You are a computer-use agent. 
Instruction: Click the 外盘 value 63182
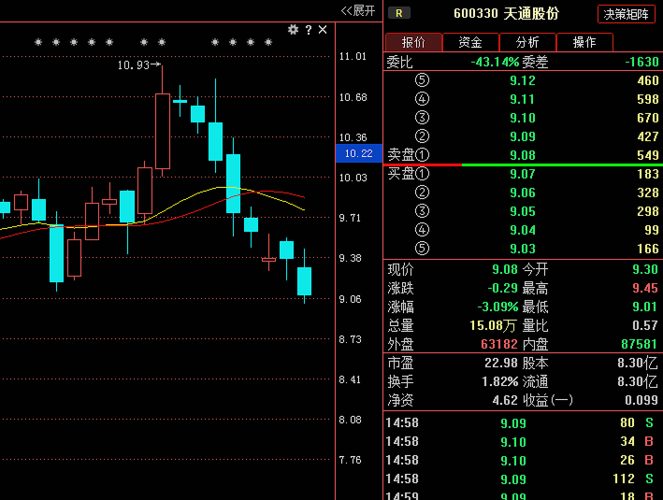[499, 344]
